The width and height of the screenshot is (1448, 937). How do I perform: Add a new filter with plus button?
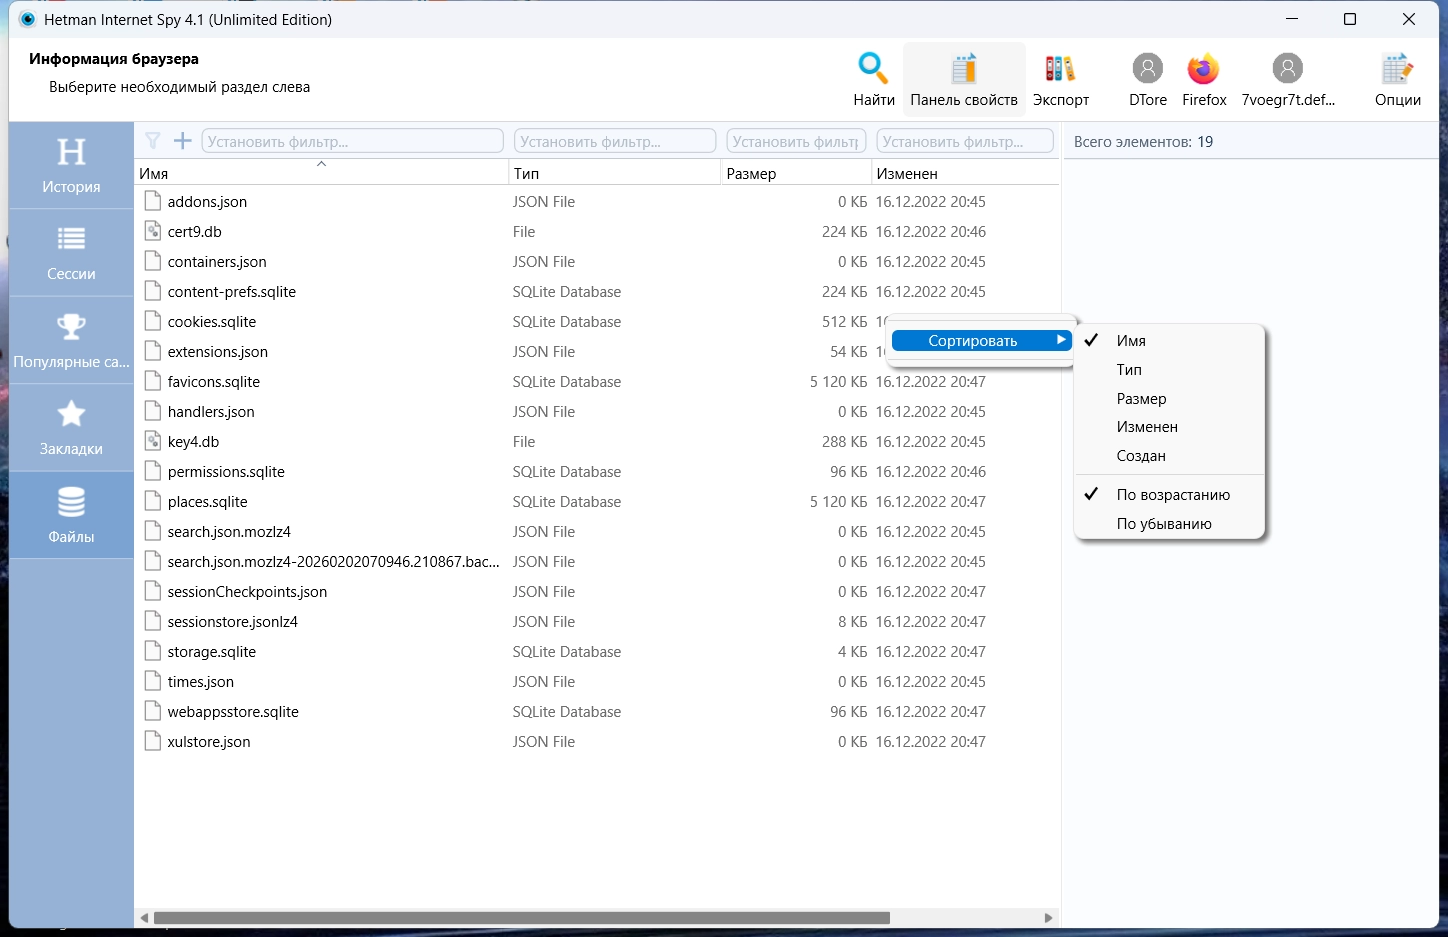[x=182, y=141]
